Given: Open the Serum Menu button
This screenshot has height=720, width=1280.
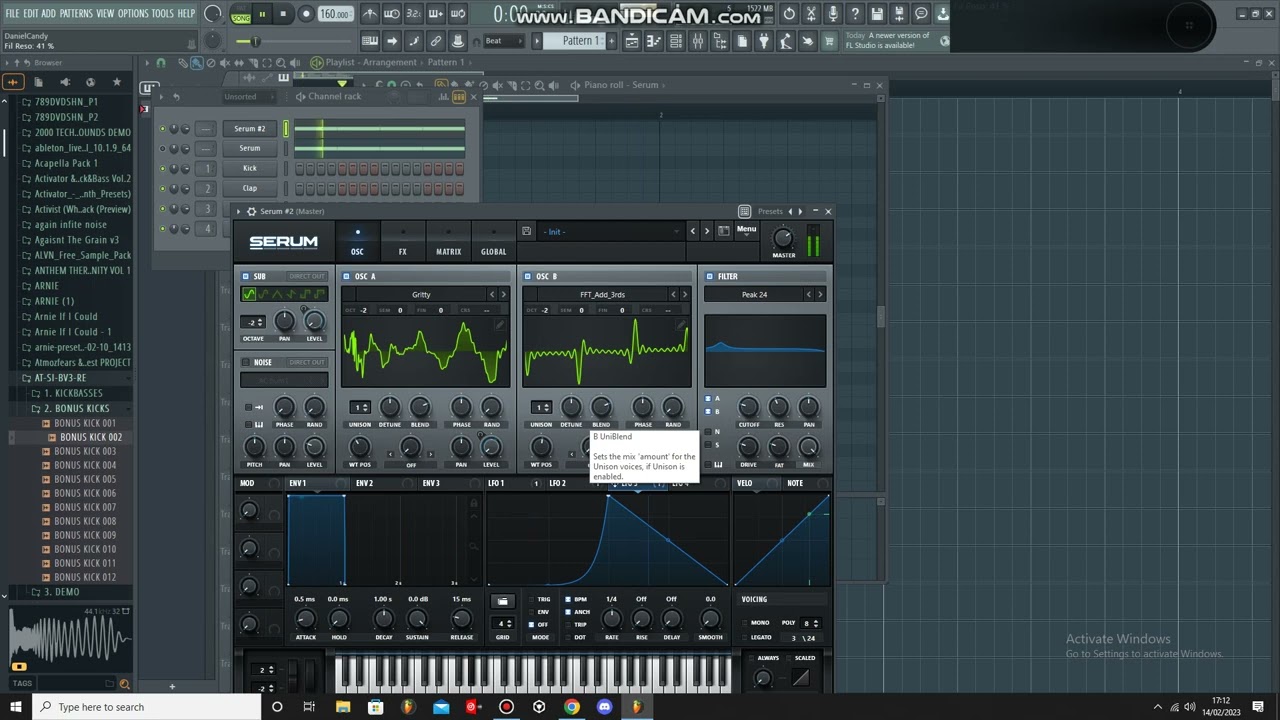Looking at the screenshot, I should point(747,231).
